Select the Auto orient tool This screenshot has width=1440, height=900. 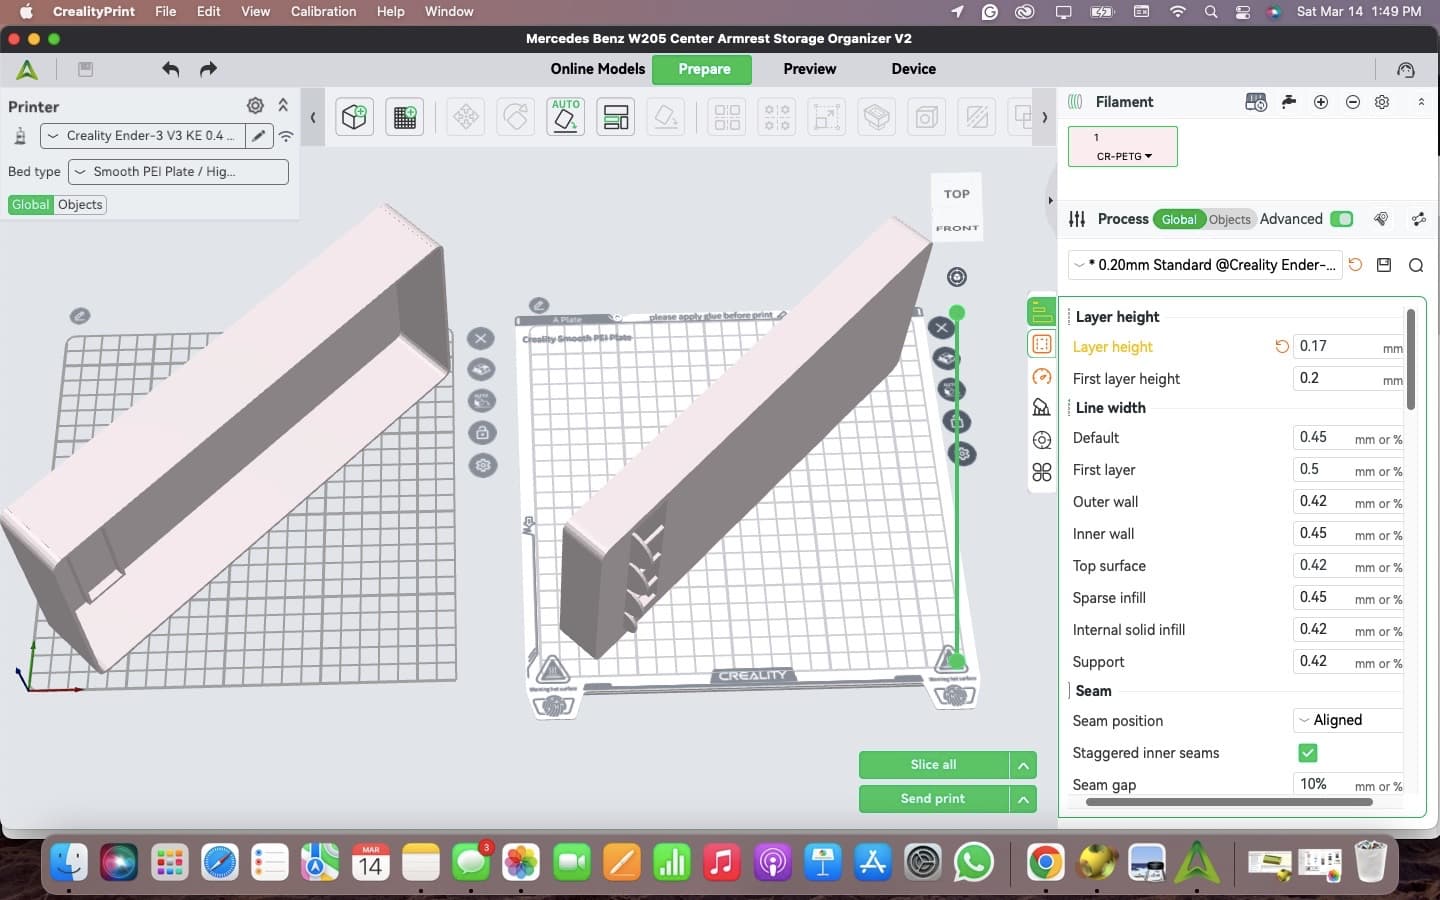coord(566,117)
